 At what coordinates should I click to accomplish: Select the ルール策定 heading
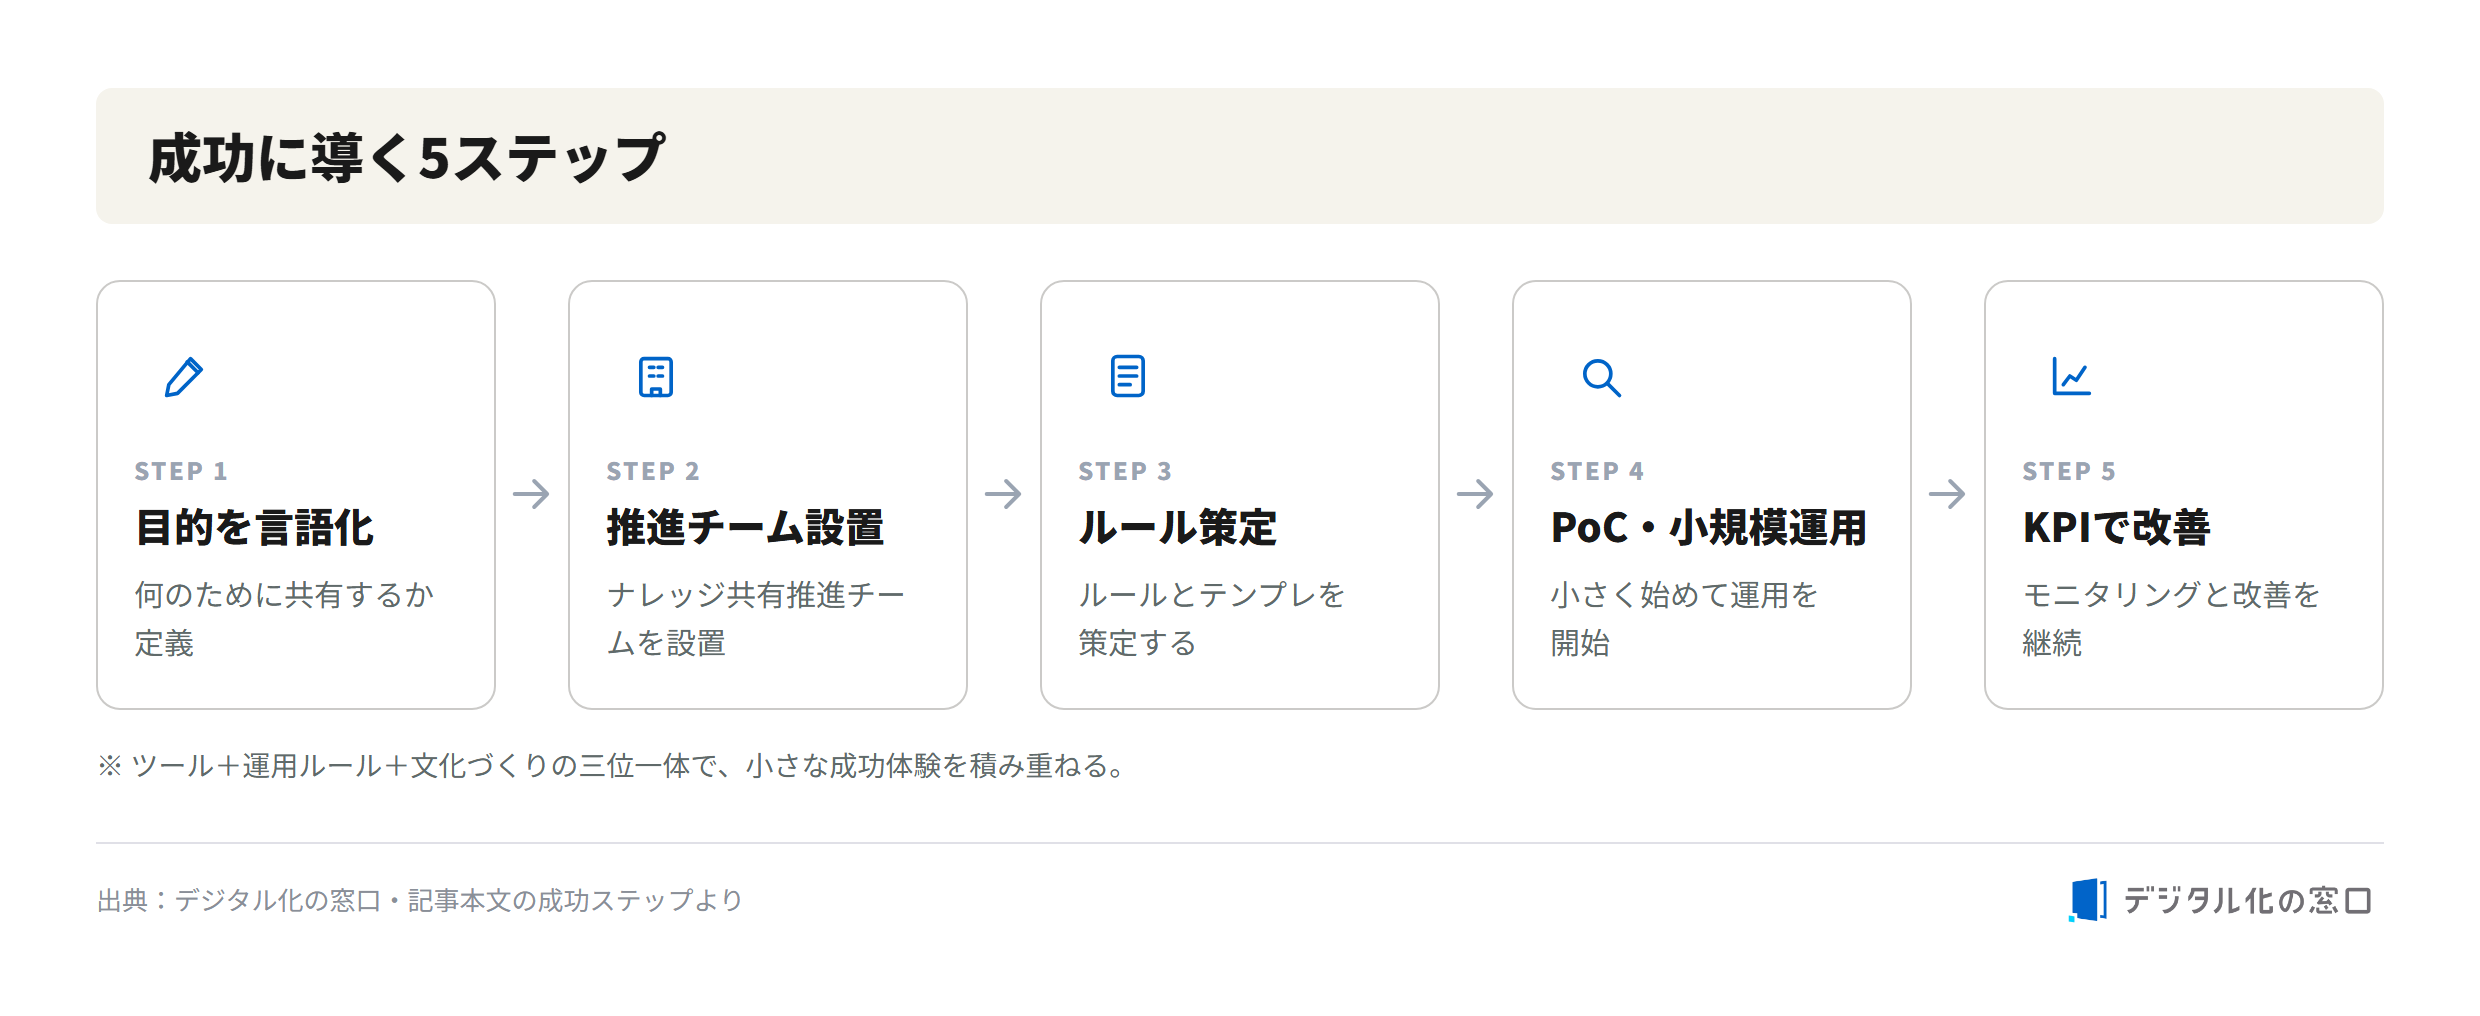(1177, 528)
